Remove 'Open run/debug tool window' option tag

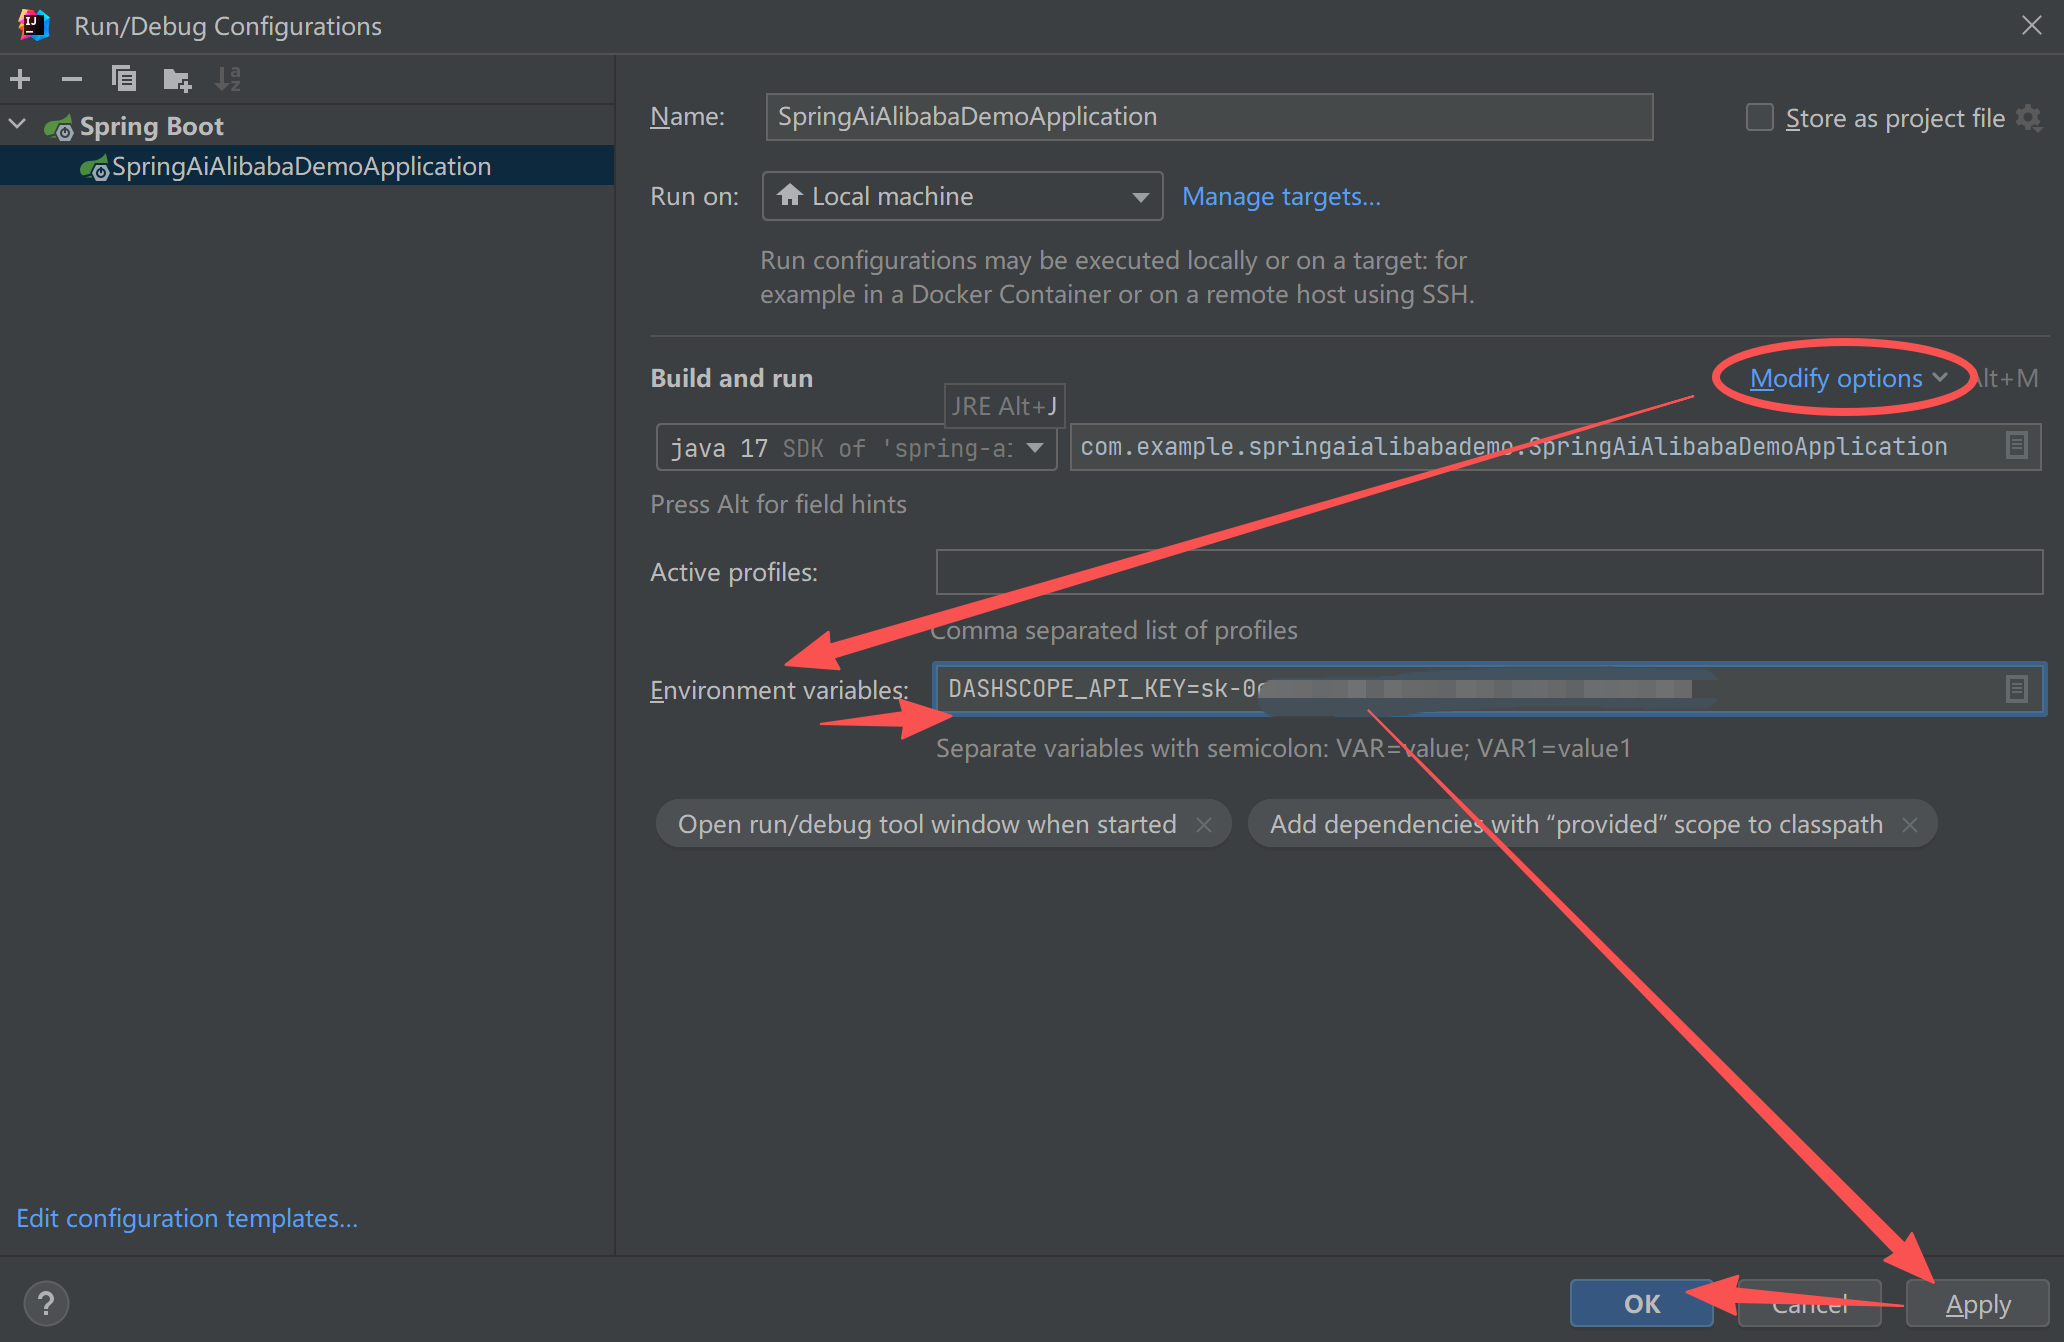[x=1204, y=825]
